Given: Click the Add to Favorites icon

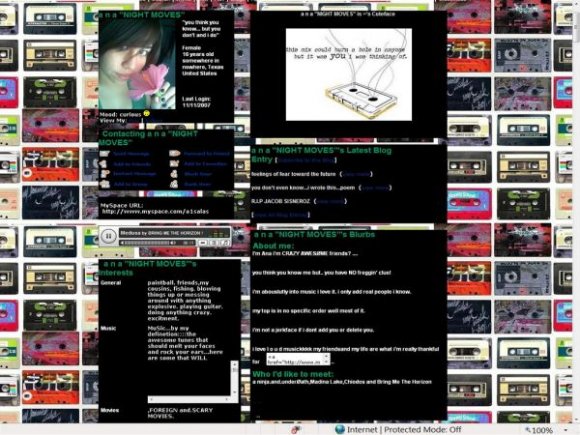Looking at the screenshot, I should pos(174,163).
